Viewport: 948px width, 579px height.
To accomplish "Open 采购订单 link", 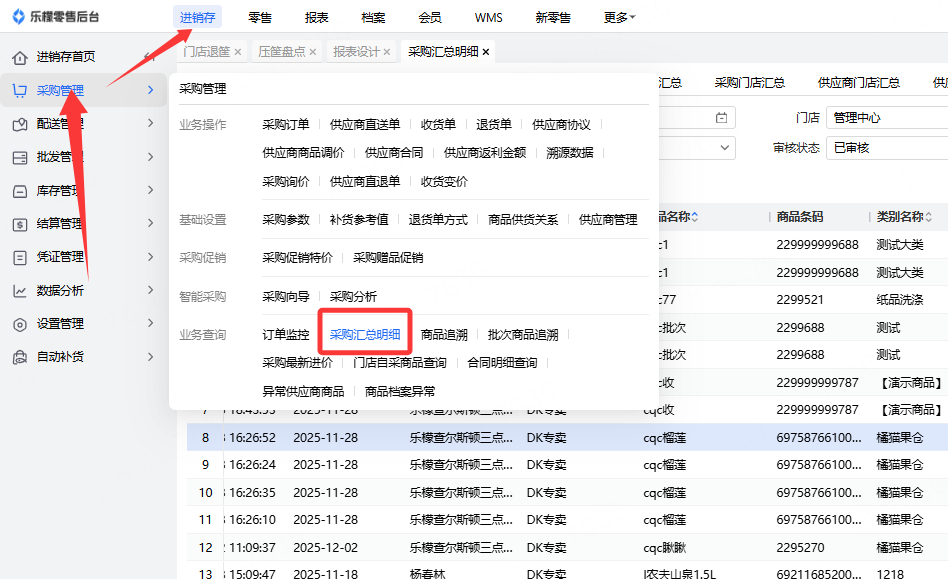I will [x=285, y=125].
